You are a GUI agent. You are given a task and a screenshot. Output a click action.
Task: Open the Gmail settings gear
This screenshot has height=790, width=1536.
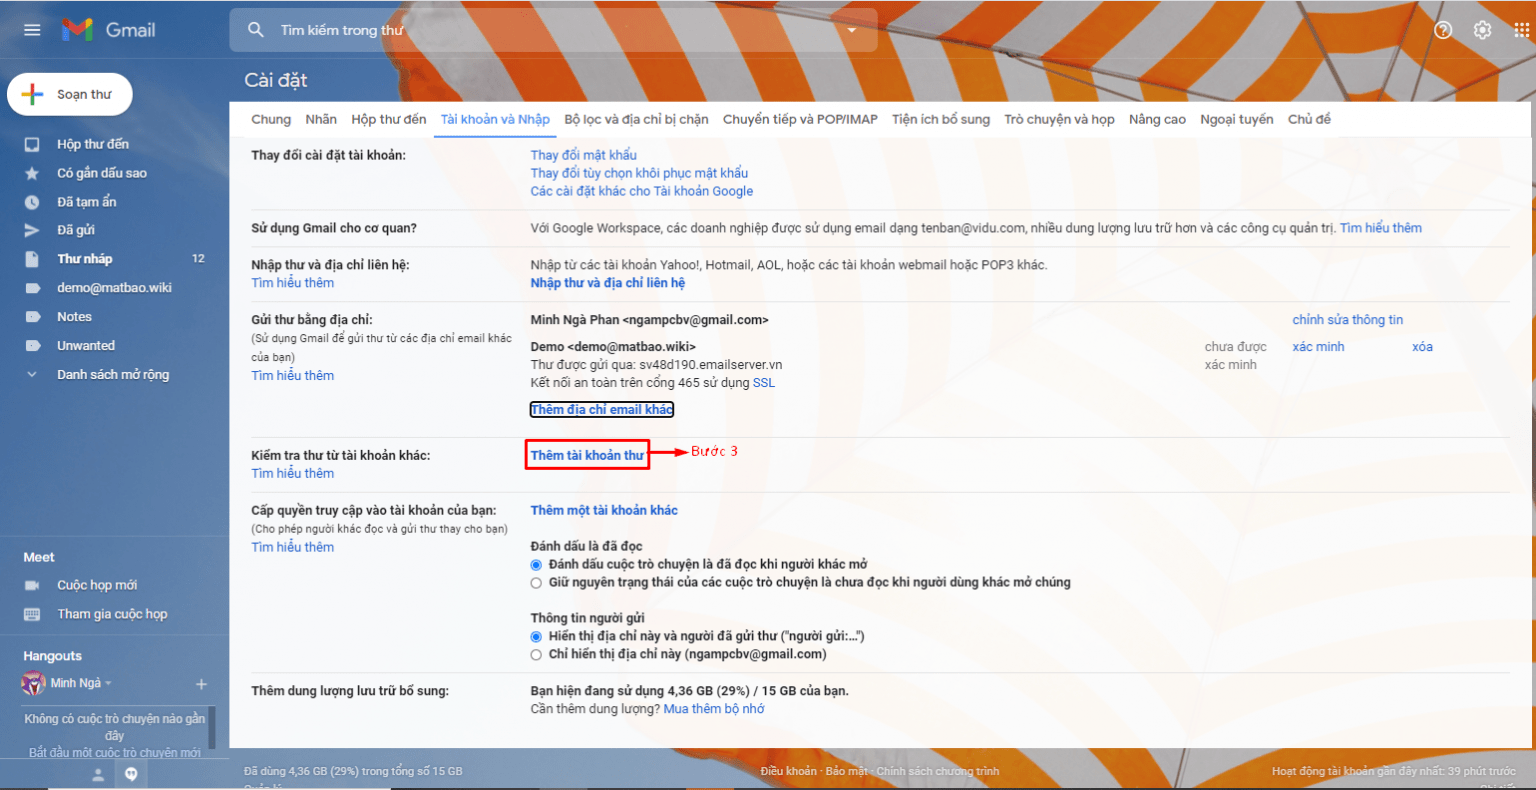[1482, 29]
